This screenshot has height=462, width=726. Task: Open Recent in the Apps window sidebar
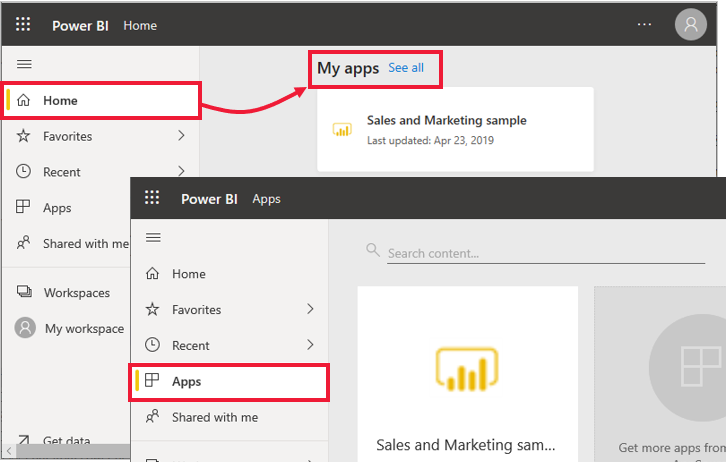click(230, 345)
